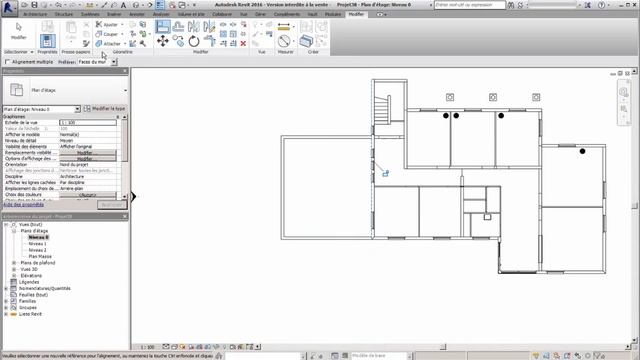640x360 pixels.
Task: Click the first grid bubble above the plan
Action: click(450, 97)
